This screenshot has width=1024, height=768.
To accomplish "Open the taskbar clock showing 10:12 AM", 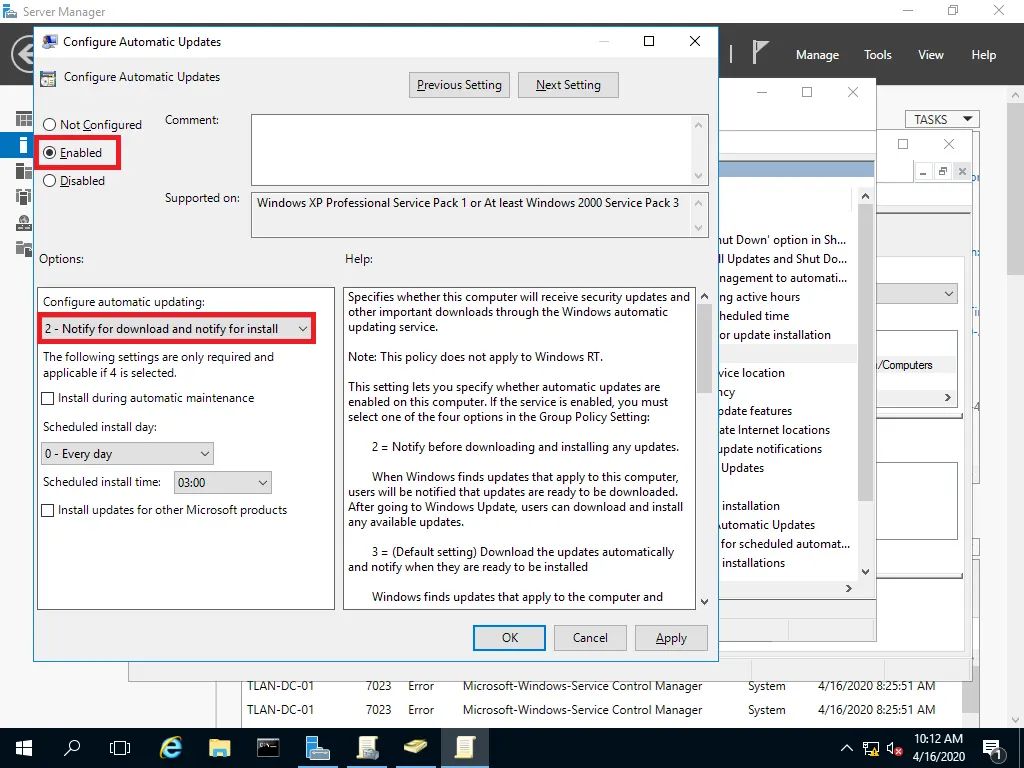I will [x=938, y=748].
